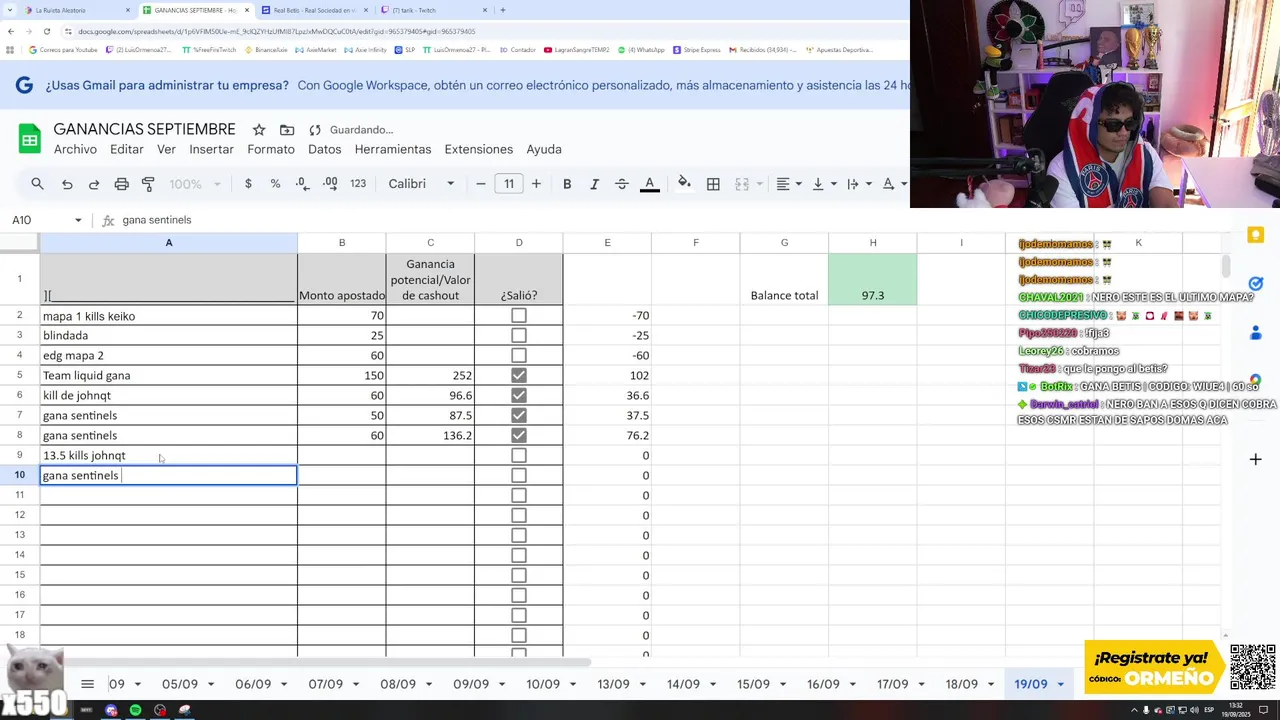Decrease font size with minus button
Image resolution: width=1280 pixels, height=720 pixels.
[x=481, y=184]
